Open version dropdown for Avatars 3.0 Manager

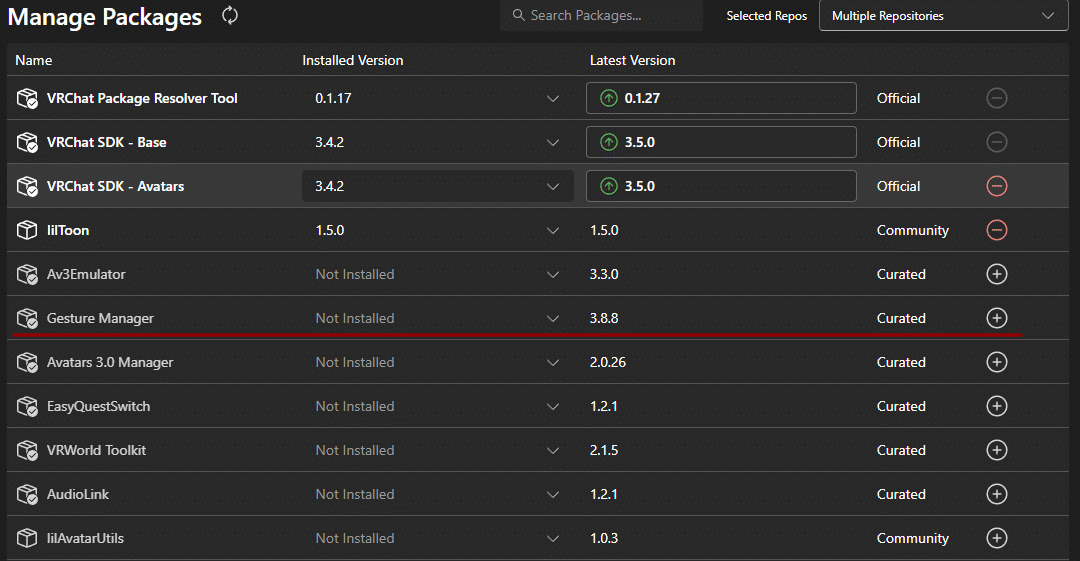pyautogui.click(x=552, y=363)
